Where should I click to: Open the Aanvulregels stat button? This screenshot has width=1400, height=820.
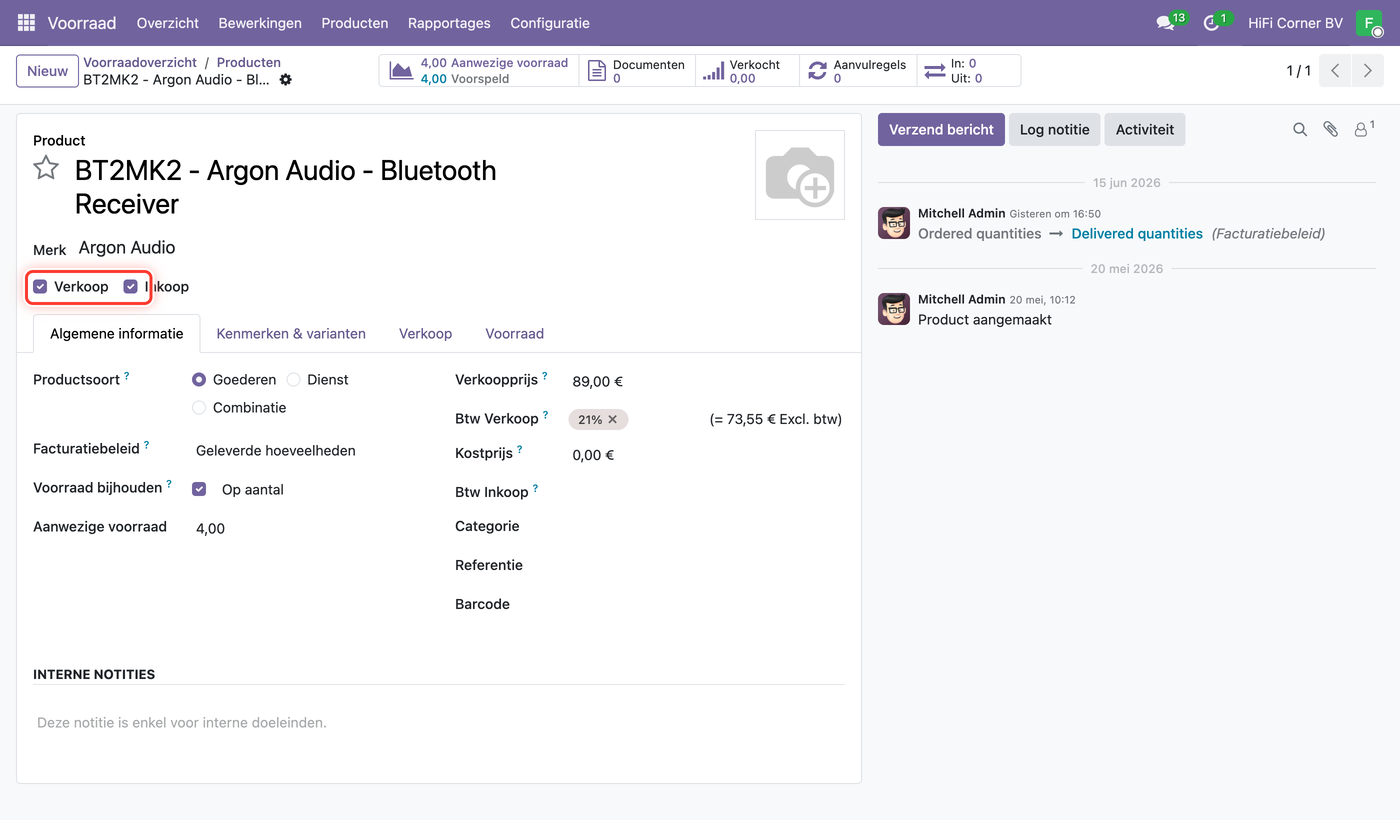pos(858,71)
